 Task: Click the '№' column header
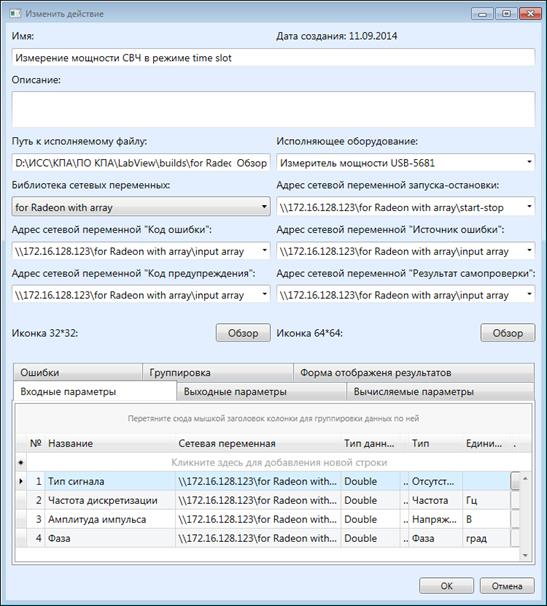coord(36,443)
